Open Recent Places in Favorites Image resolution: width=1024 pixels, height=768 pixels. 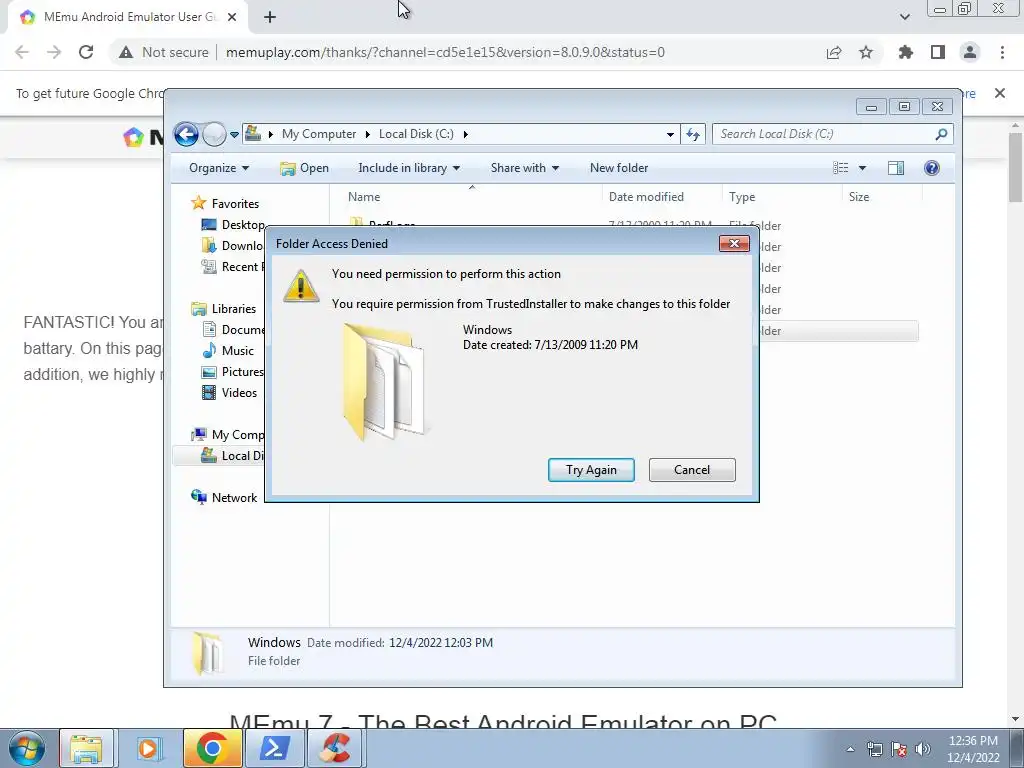click(x=232, y=266)
